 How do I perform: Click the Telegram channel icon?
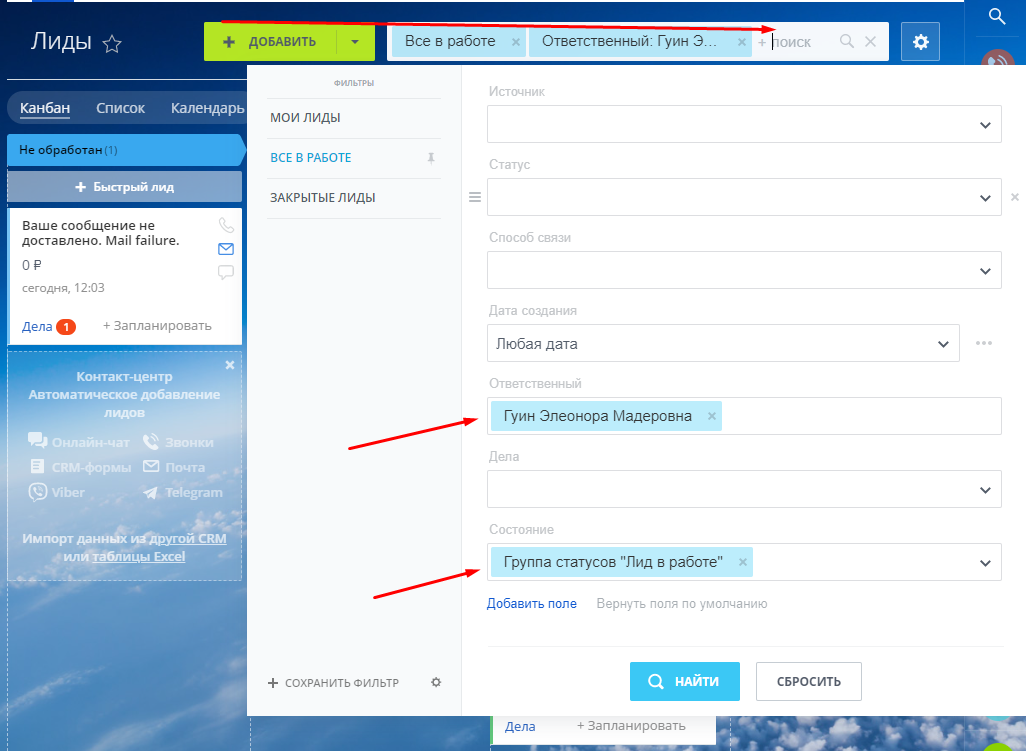(x=151, y=493)
